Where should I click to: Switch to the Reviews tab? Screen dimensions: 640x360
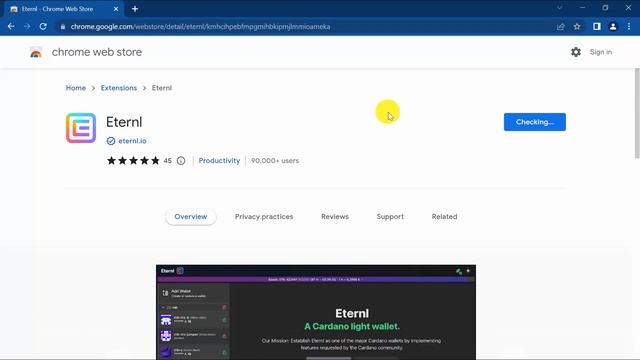tap(335, 217)
